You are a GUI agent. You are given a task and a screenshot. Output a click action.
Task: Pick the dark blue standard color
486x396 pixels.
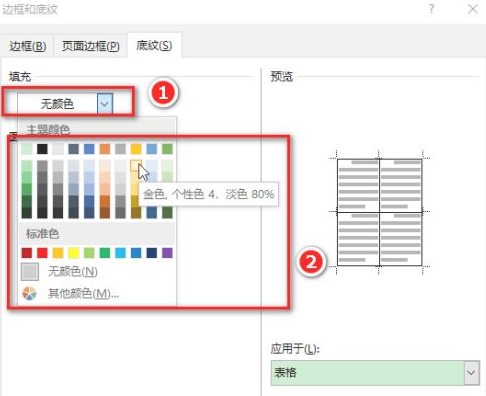pyautogui.click(x=152, y=253)
